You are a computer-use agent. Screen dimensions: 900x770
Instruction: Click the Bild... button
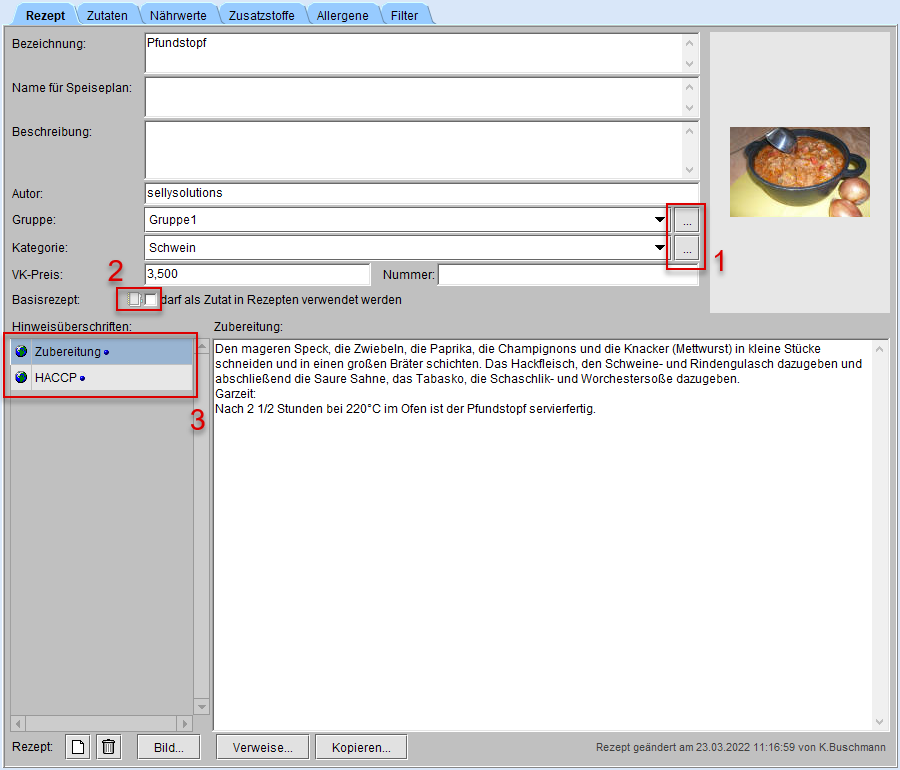[169, 747]
